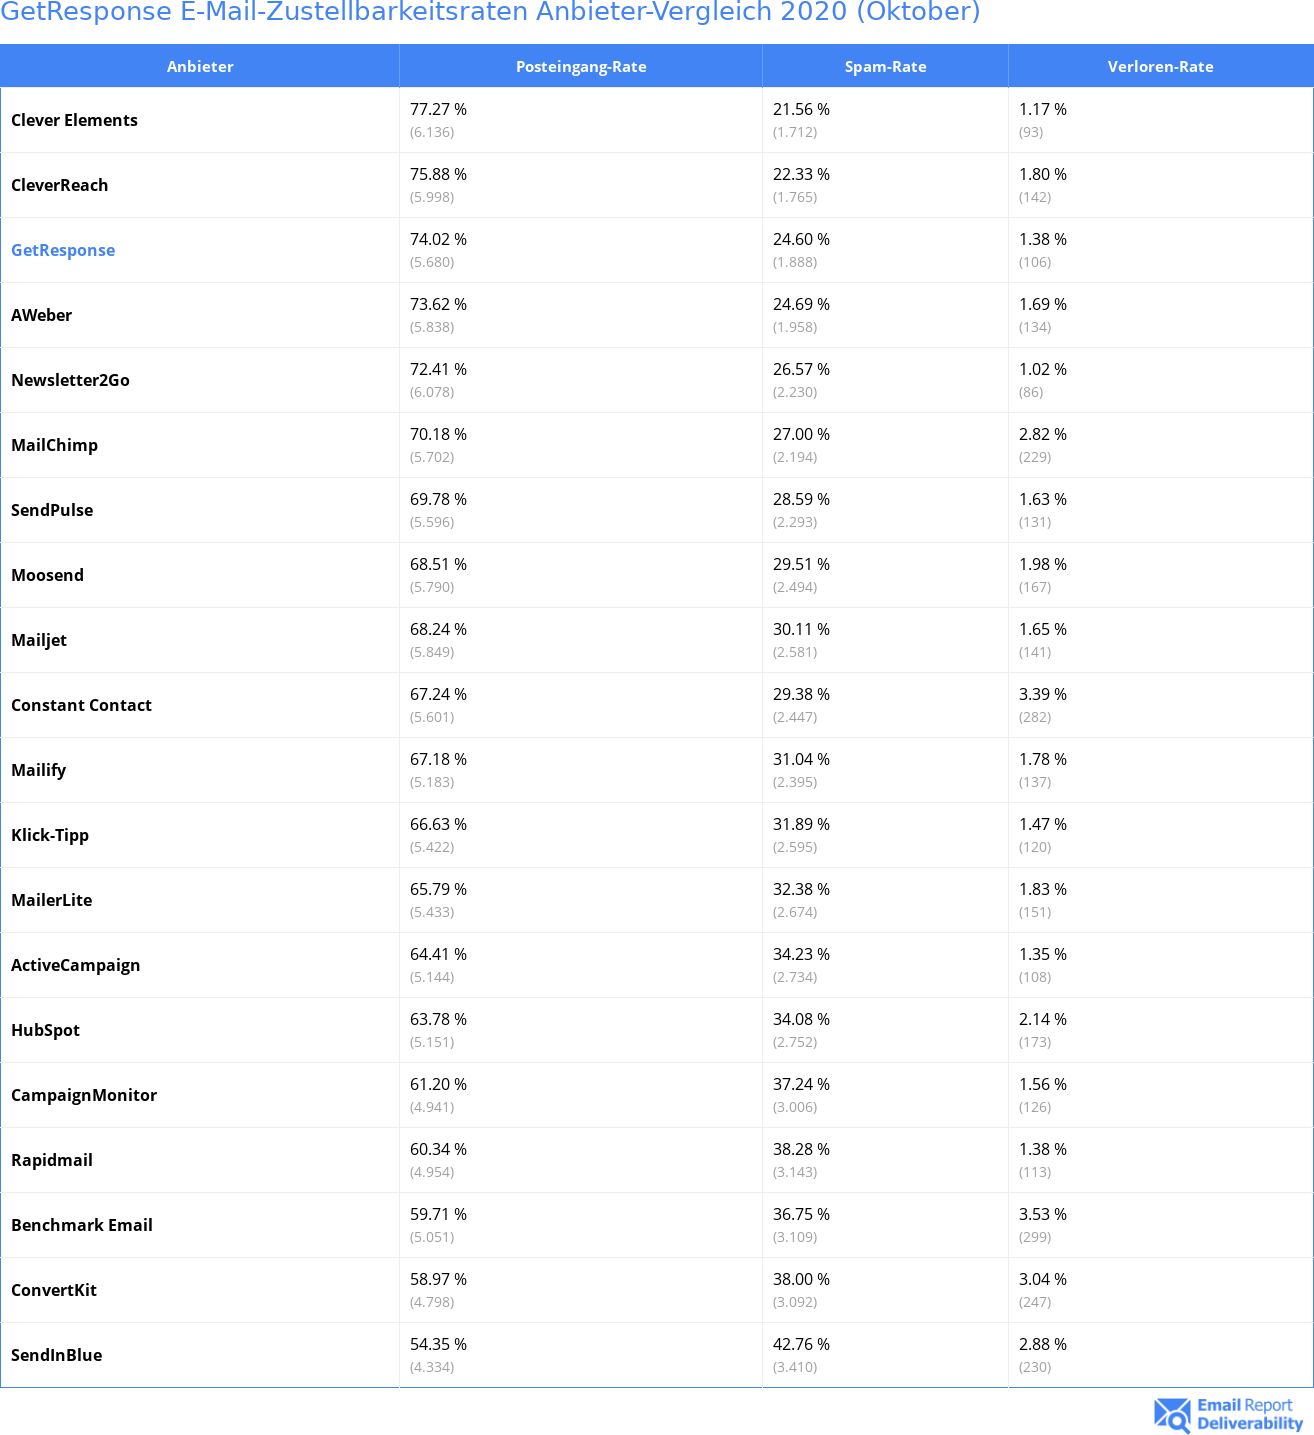Select the AWeber provider name

point(41,315)
